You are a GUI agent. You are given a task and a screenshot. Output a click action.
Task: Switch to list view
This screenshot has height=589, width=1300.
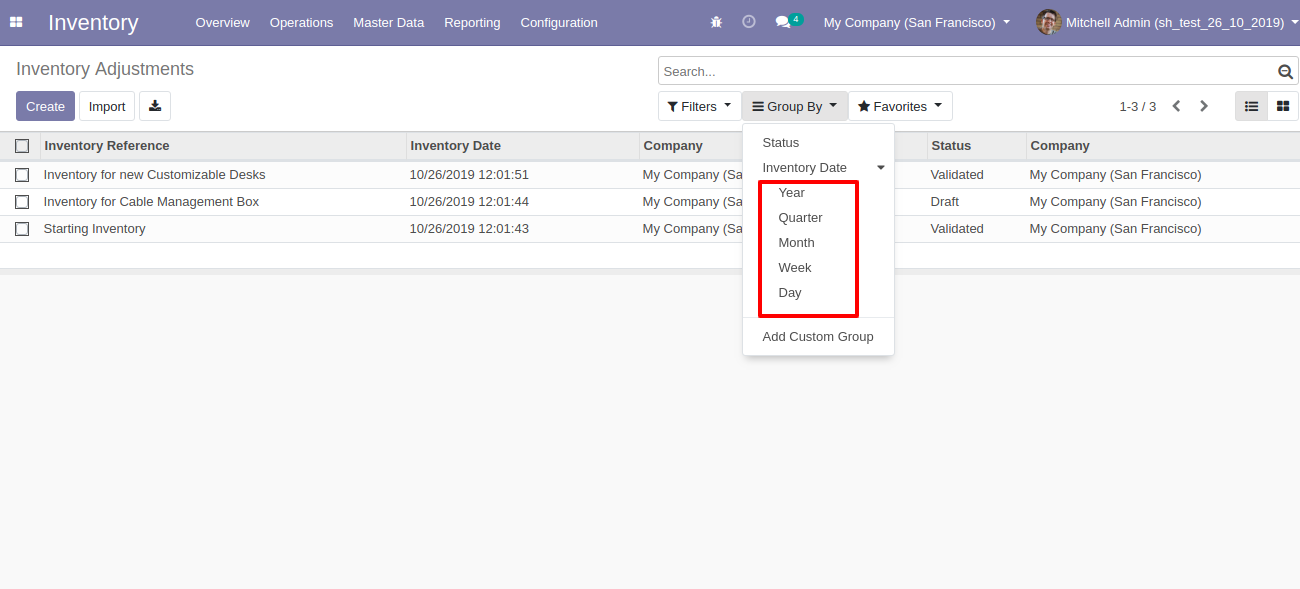[x=1251, y=106]
